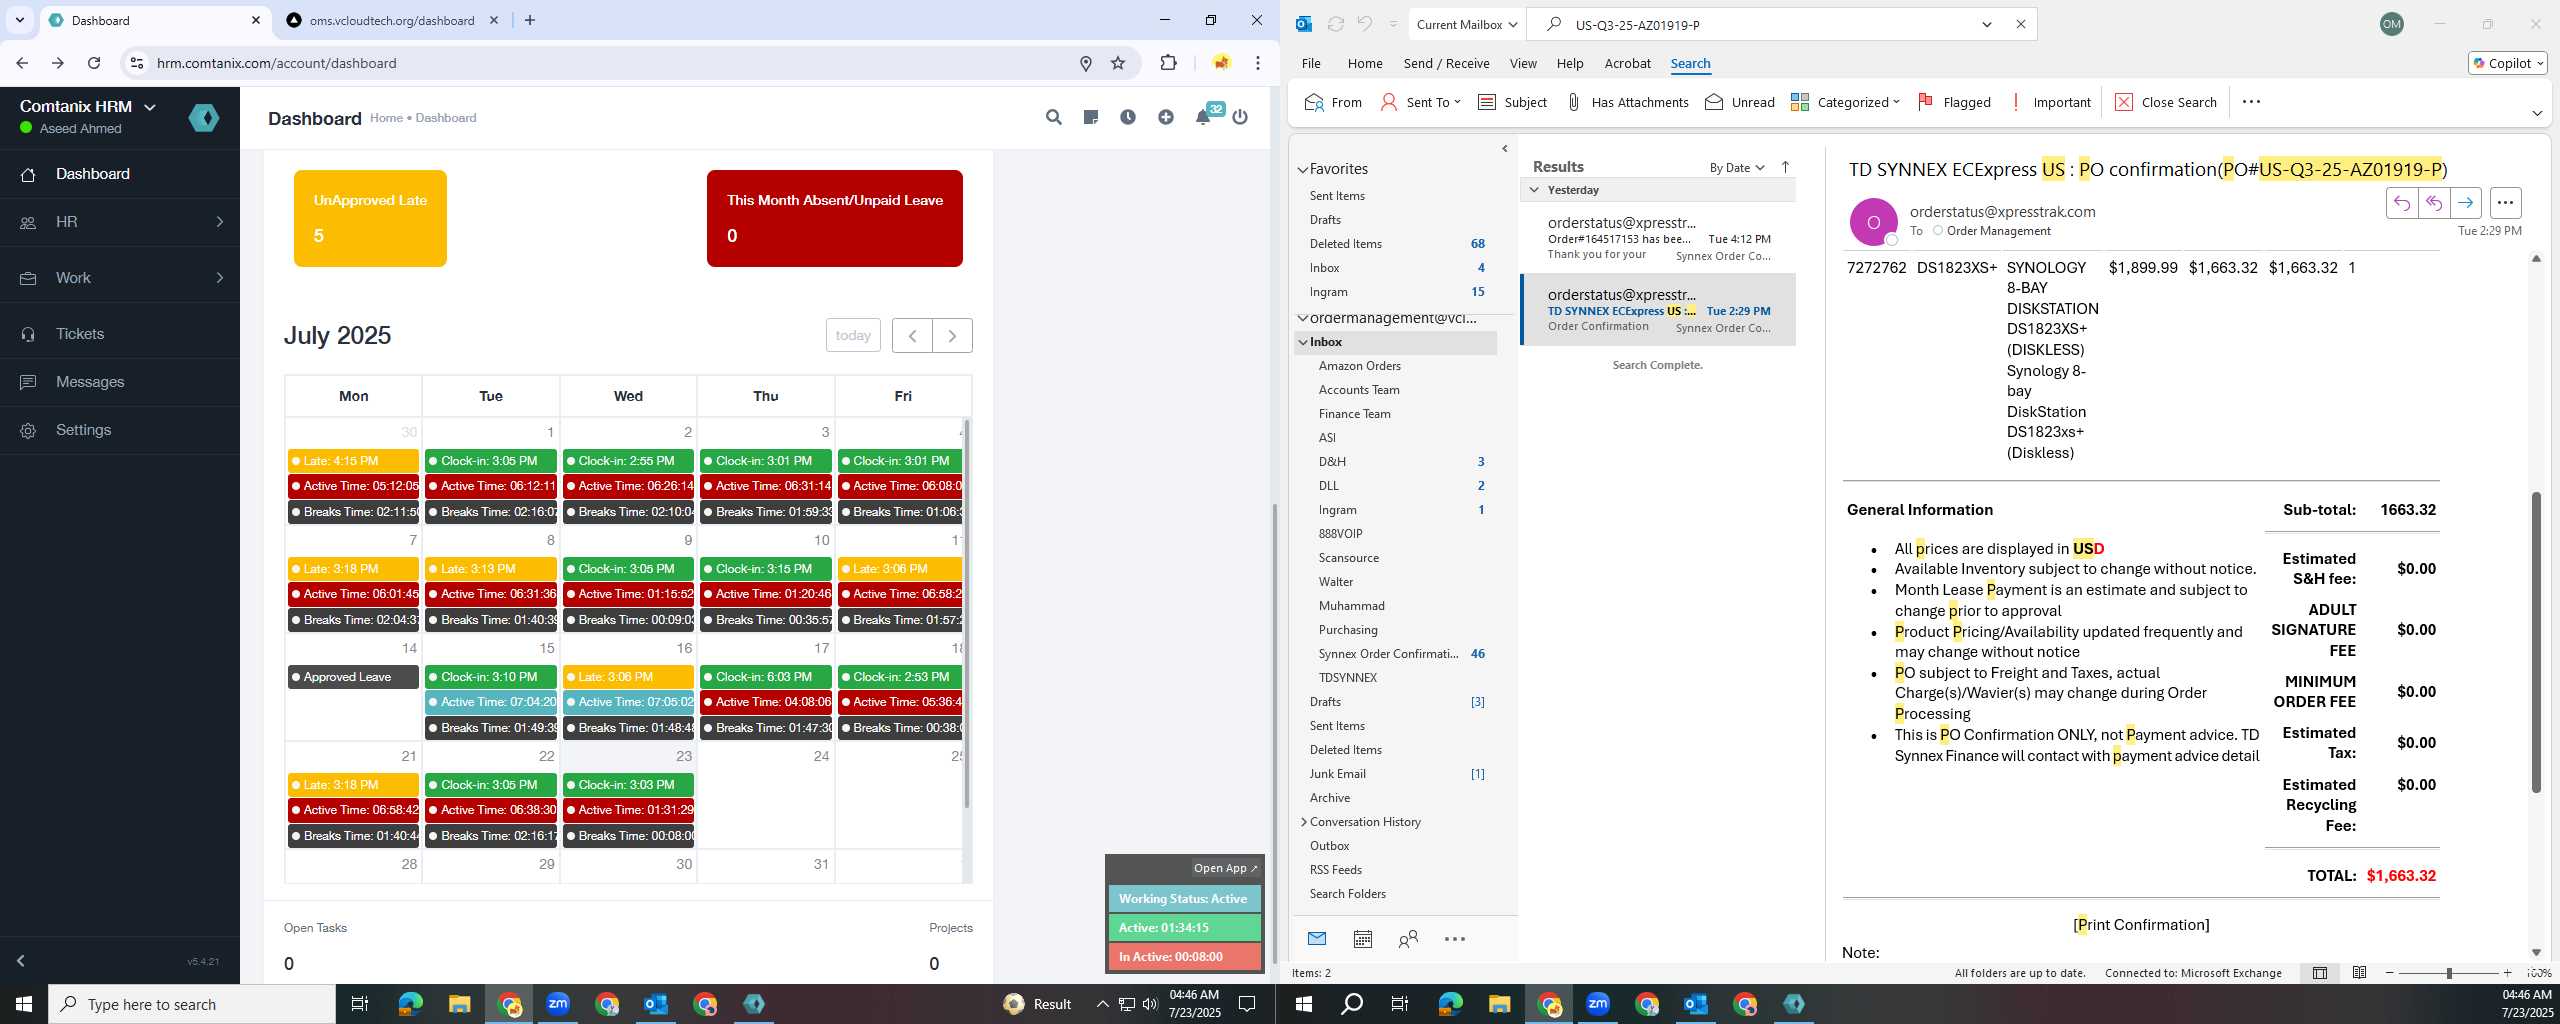Collapse the Yesterday results group
The width and height of the screenshot is (2560, 1024).
pyautogui.click(x=1534, y=190)
